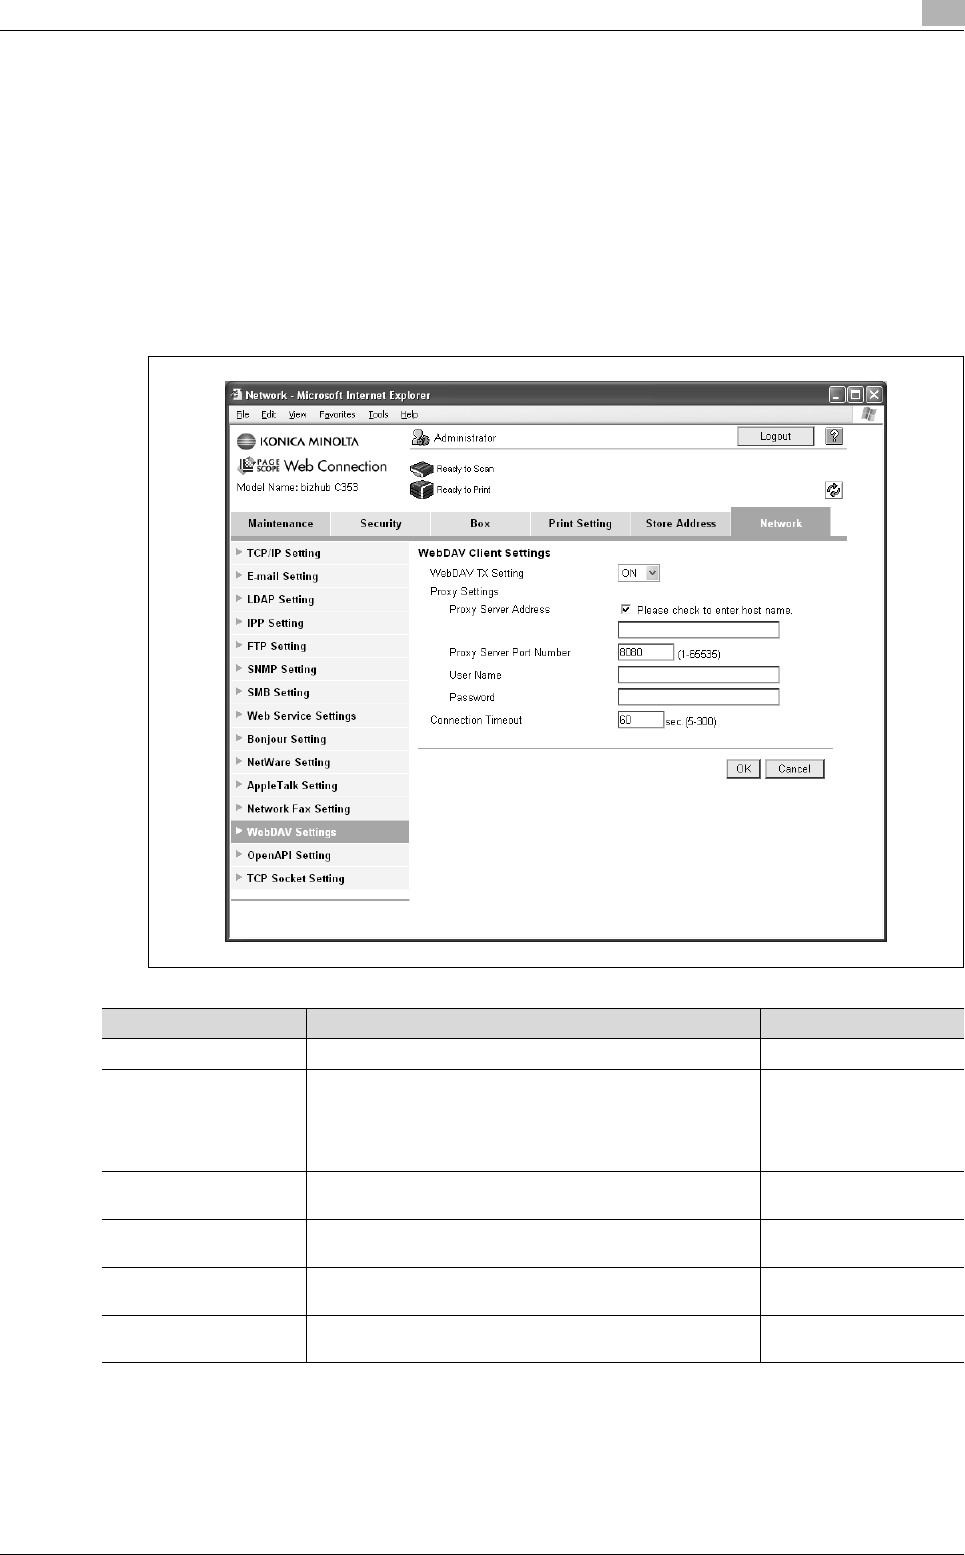Open Bonjour Setting in sidebar
The height and width of the screenshot is (1555, 965).
coord(320,739)
